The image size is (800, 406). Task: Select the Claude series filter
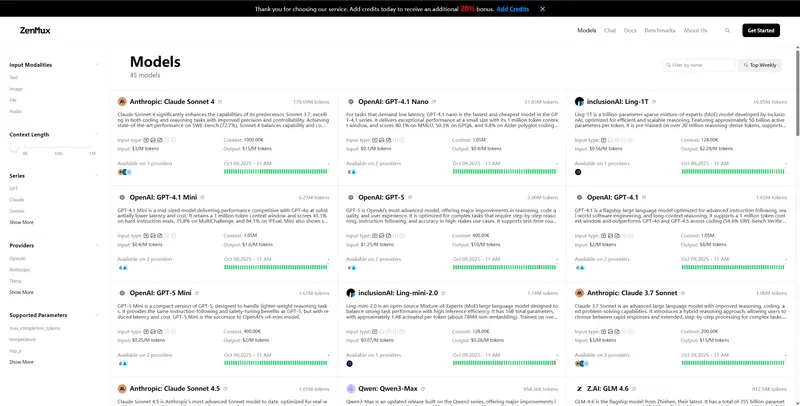coord(16,199)
